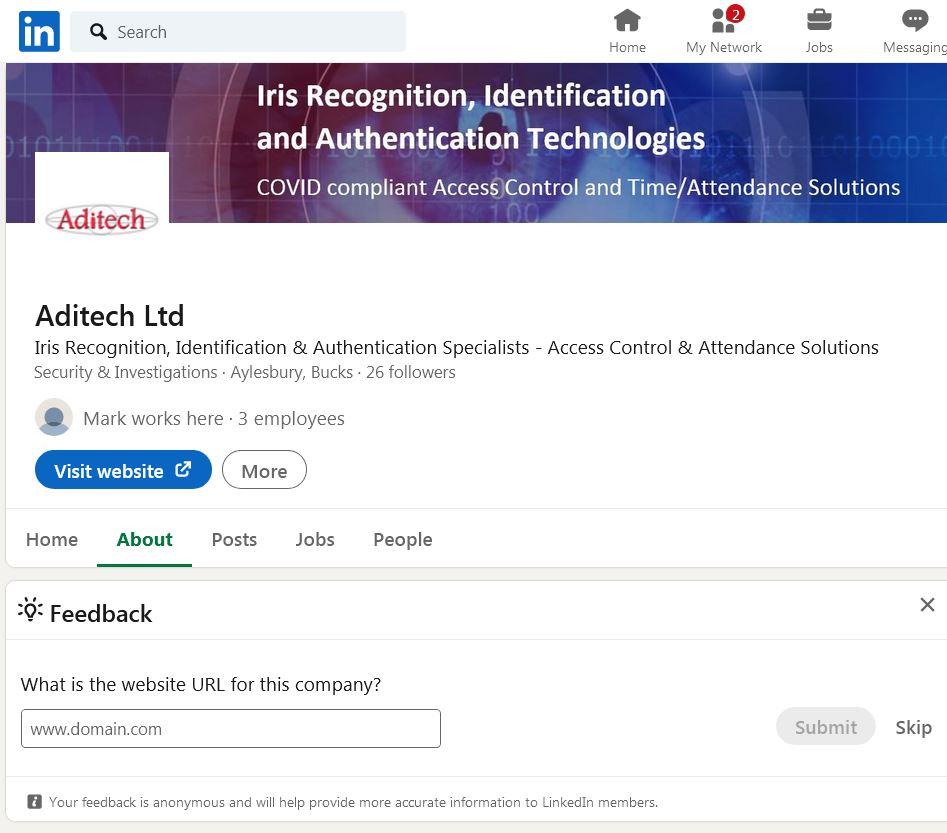
Task: Click the Visit website button
Action: [x=123, y=470]
